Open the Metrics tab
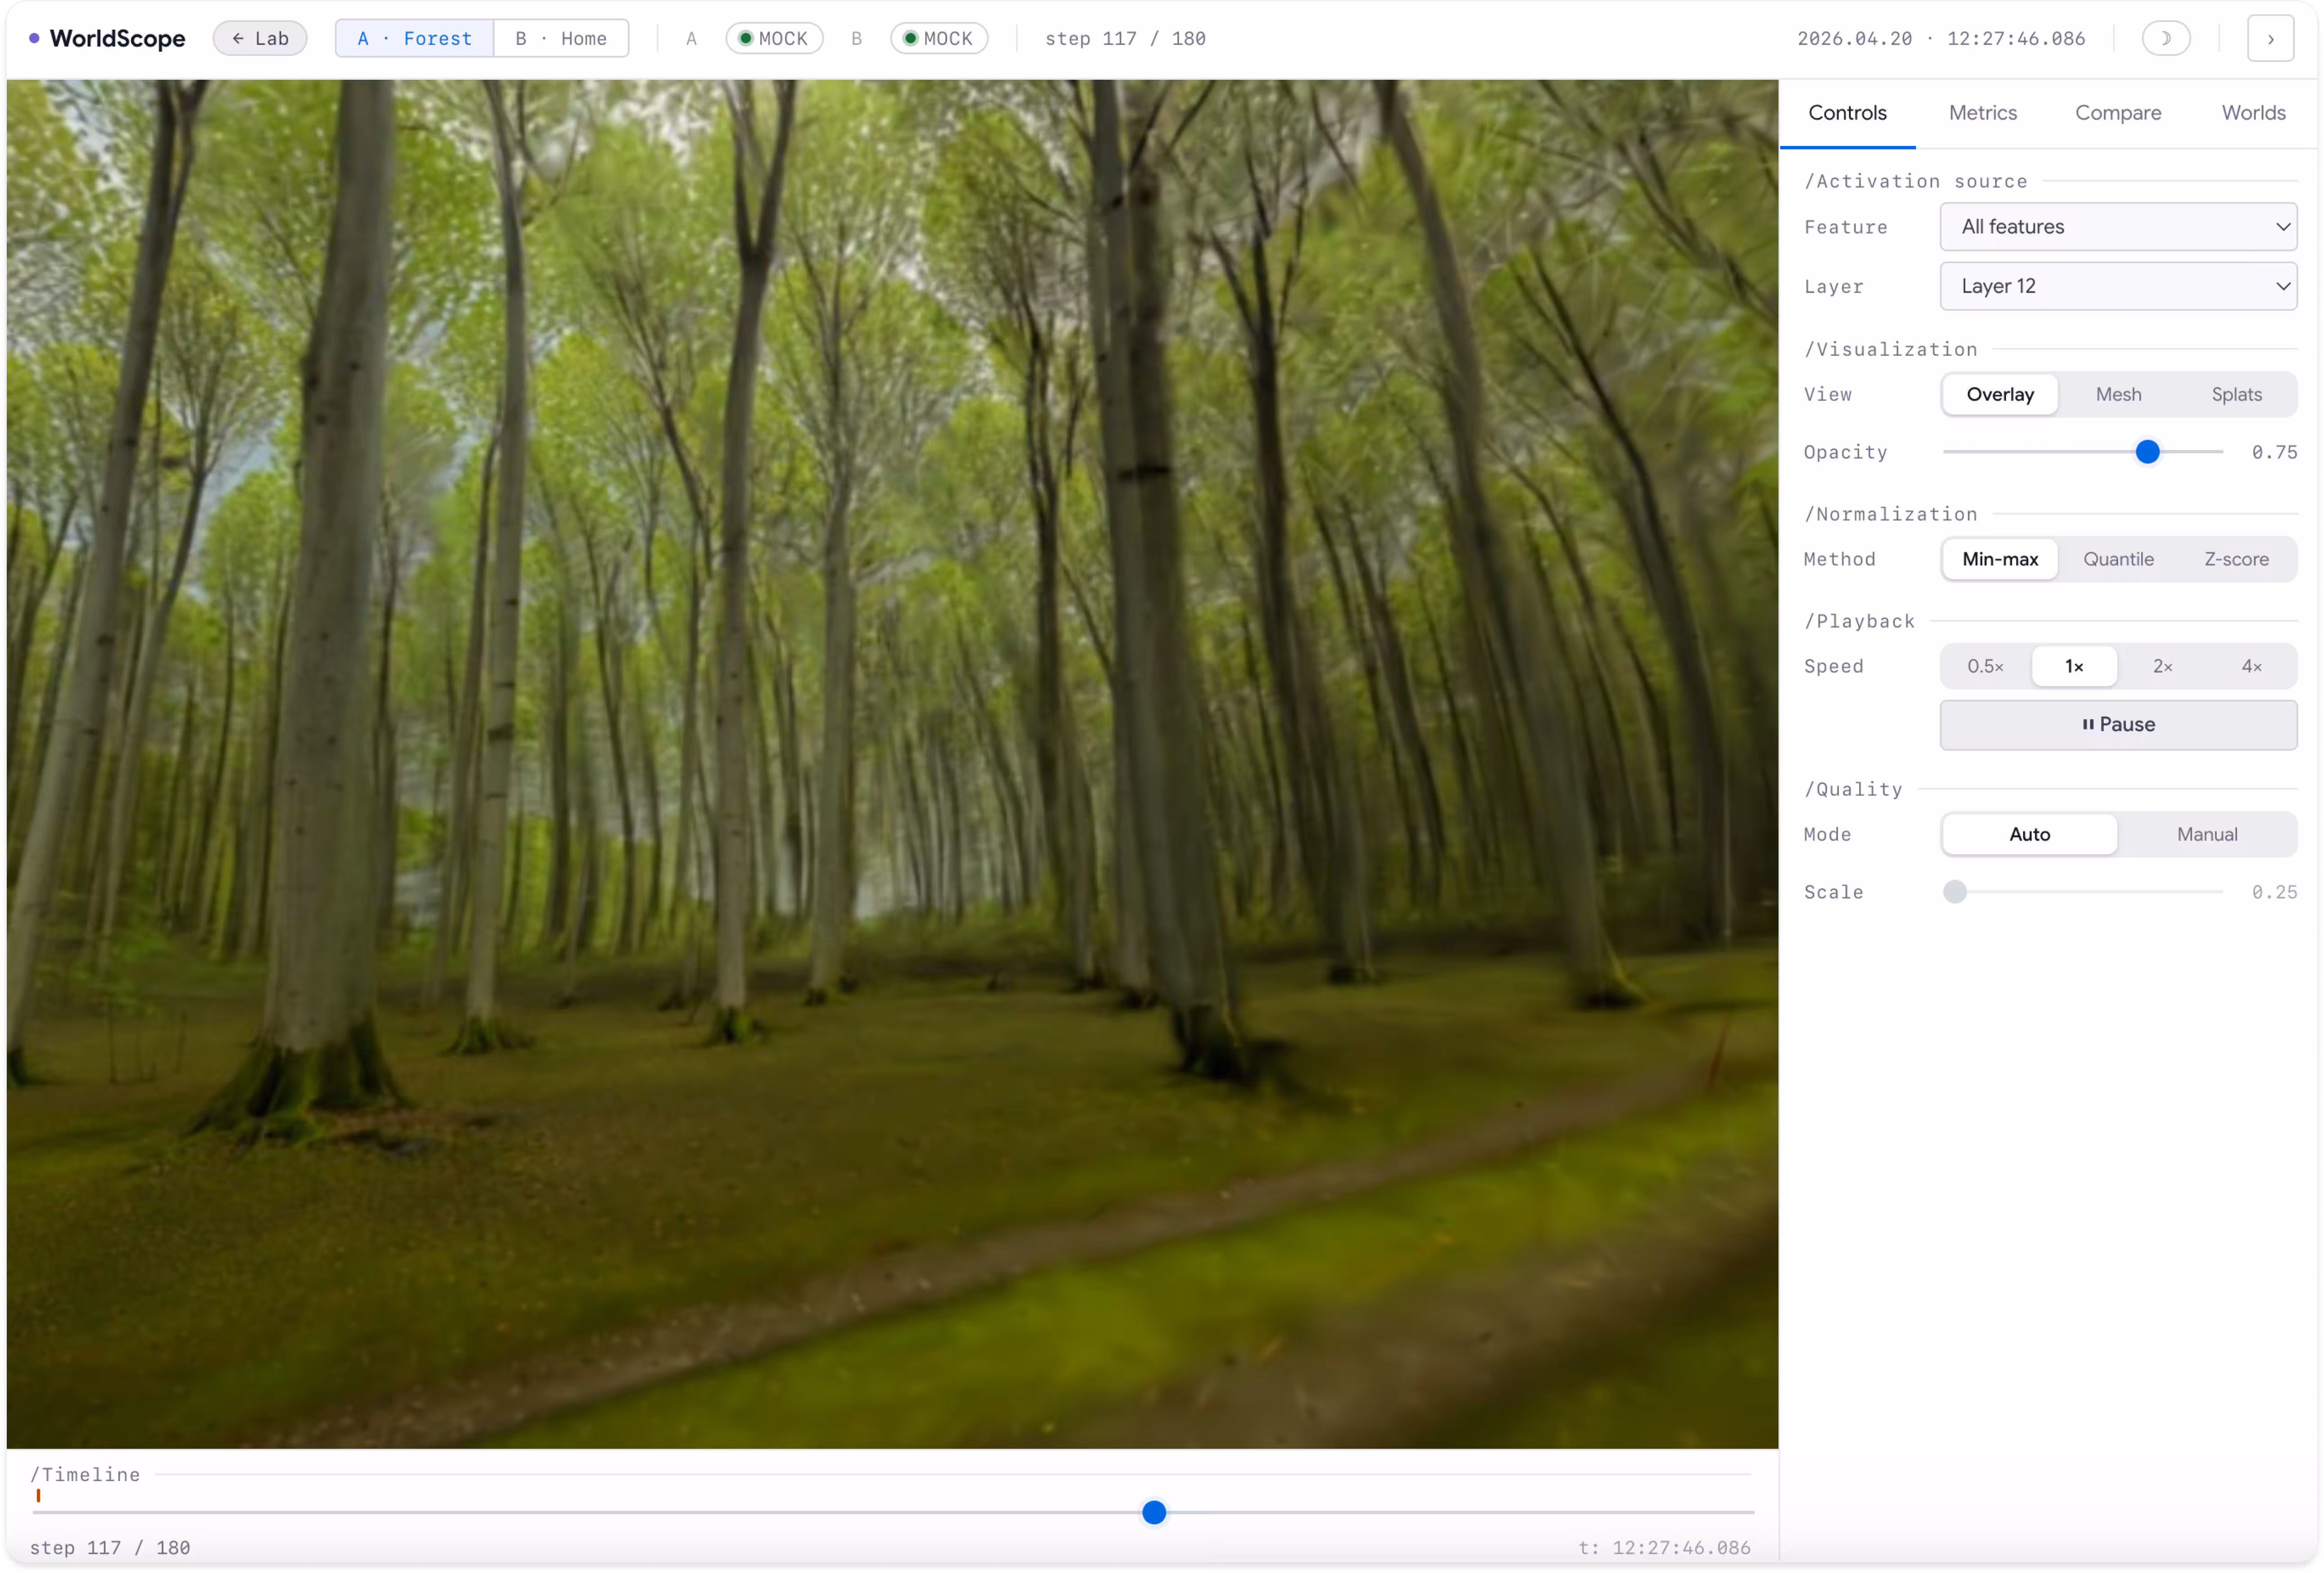 [x=1982, y=113]
